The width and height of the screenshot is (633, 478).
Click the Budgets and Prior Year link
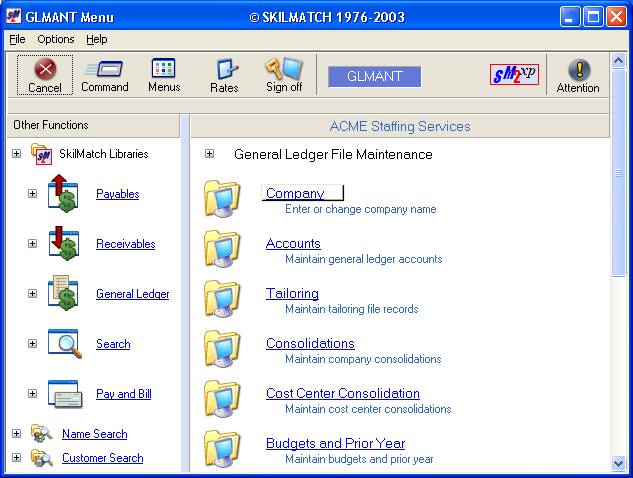pyautogui.click(x=335, y=443)
